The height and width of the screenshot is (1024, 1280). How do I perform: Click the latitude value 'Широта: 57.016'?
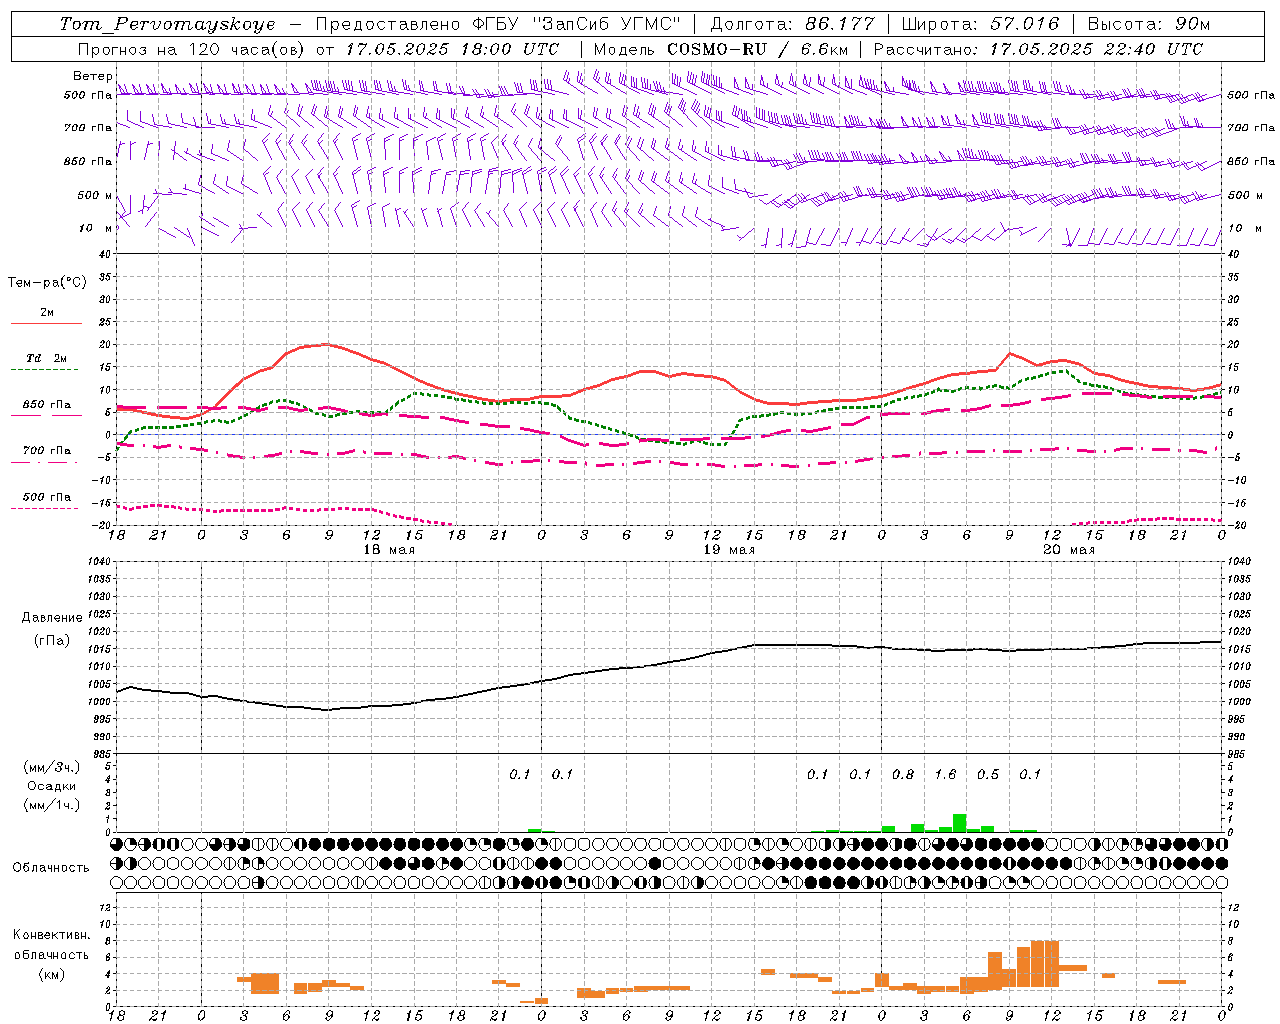[x=981, y=24]
